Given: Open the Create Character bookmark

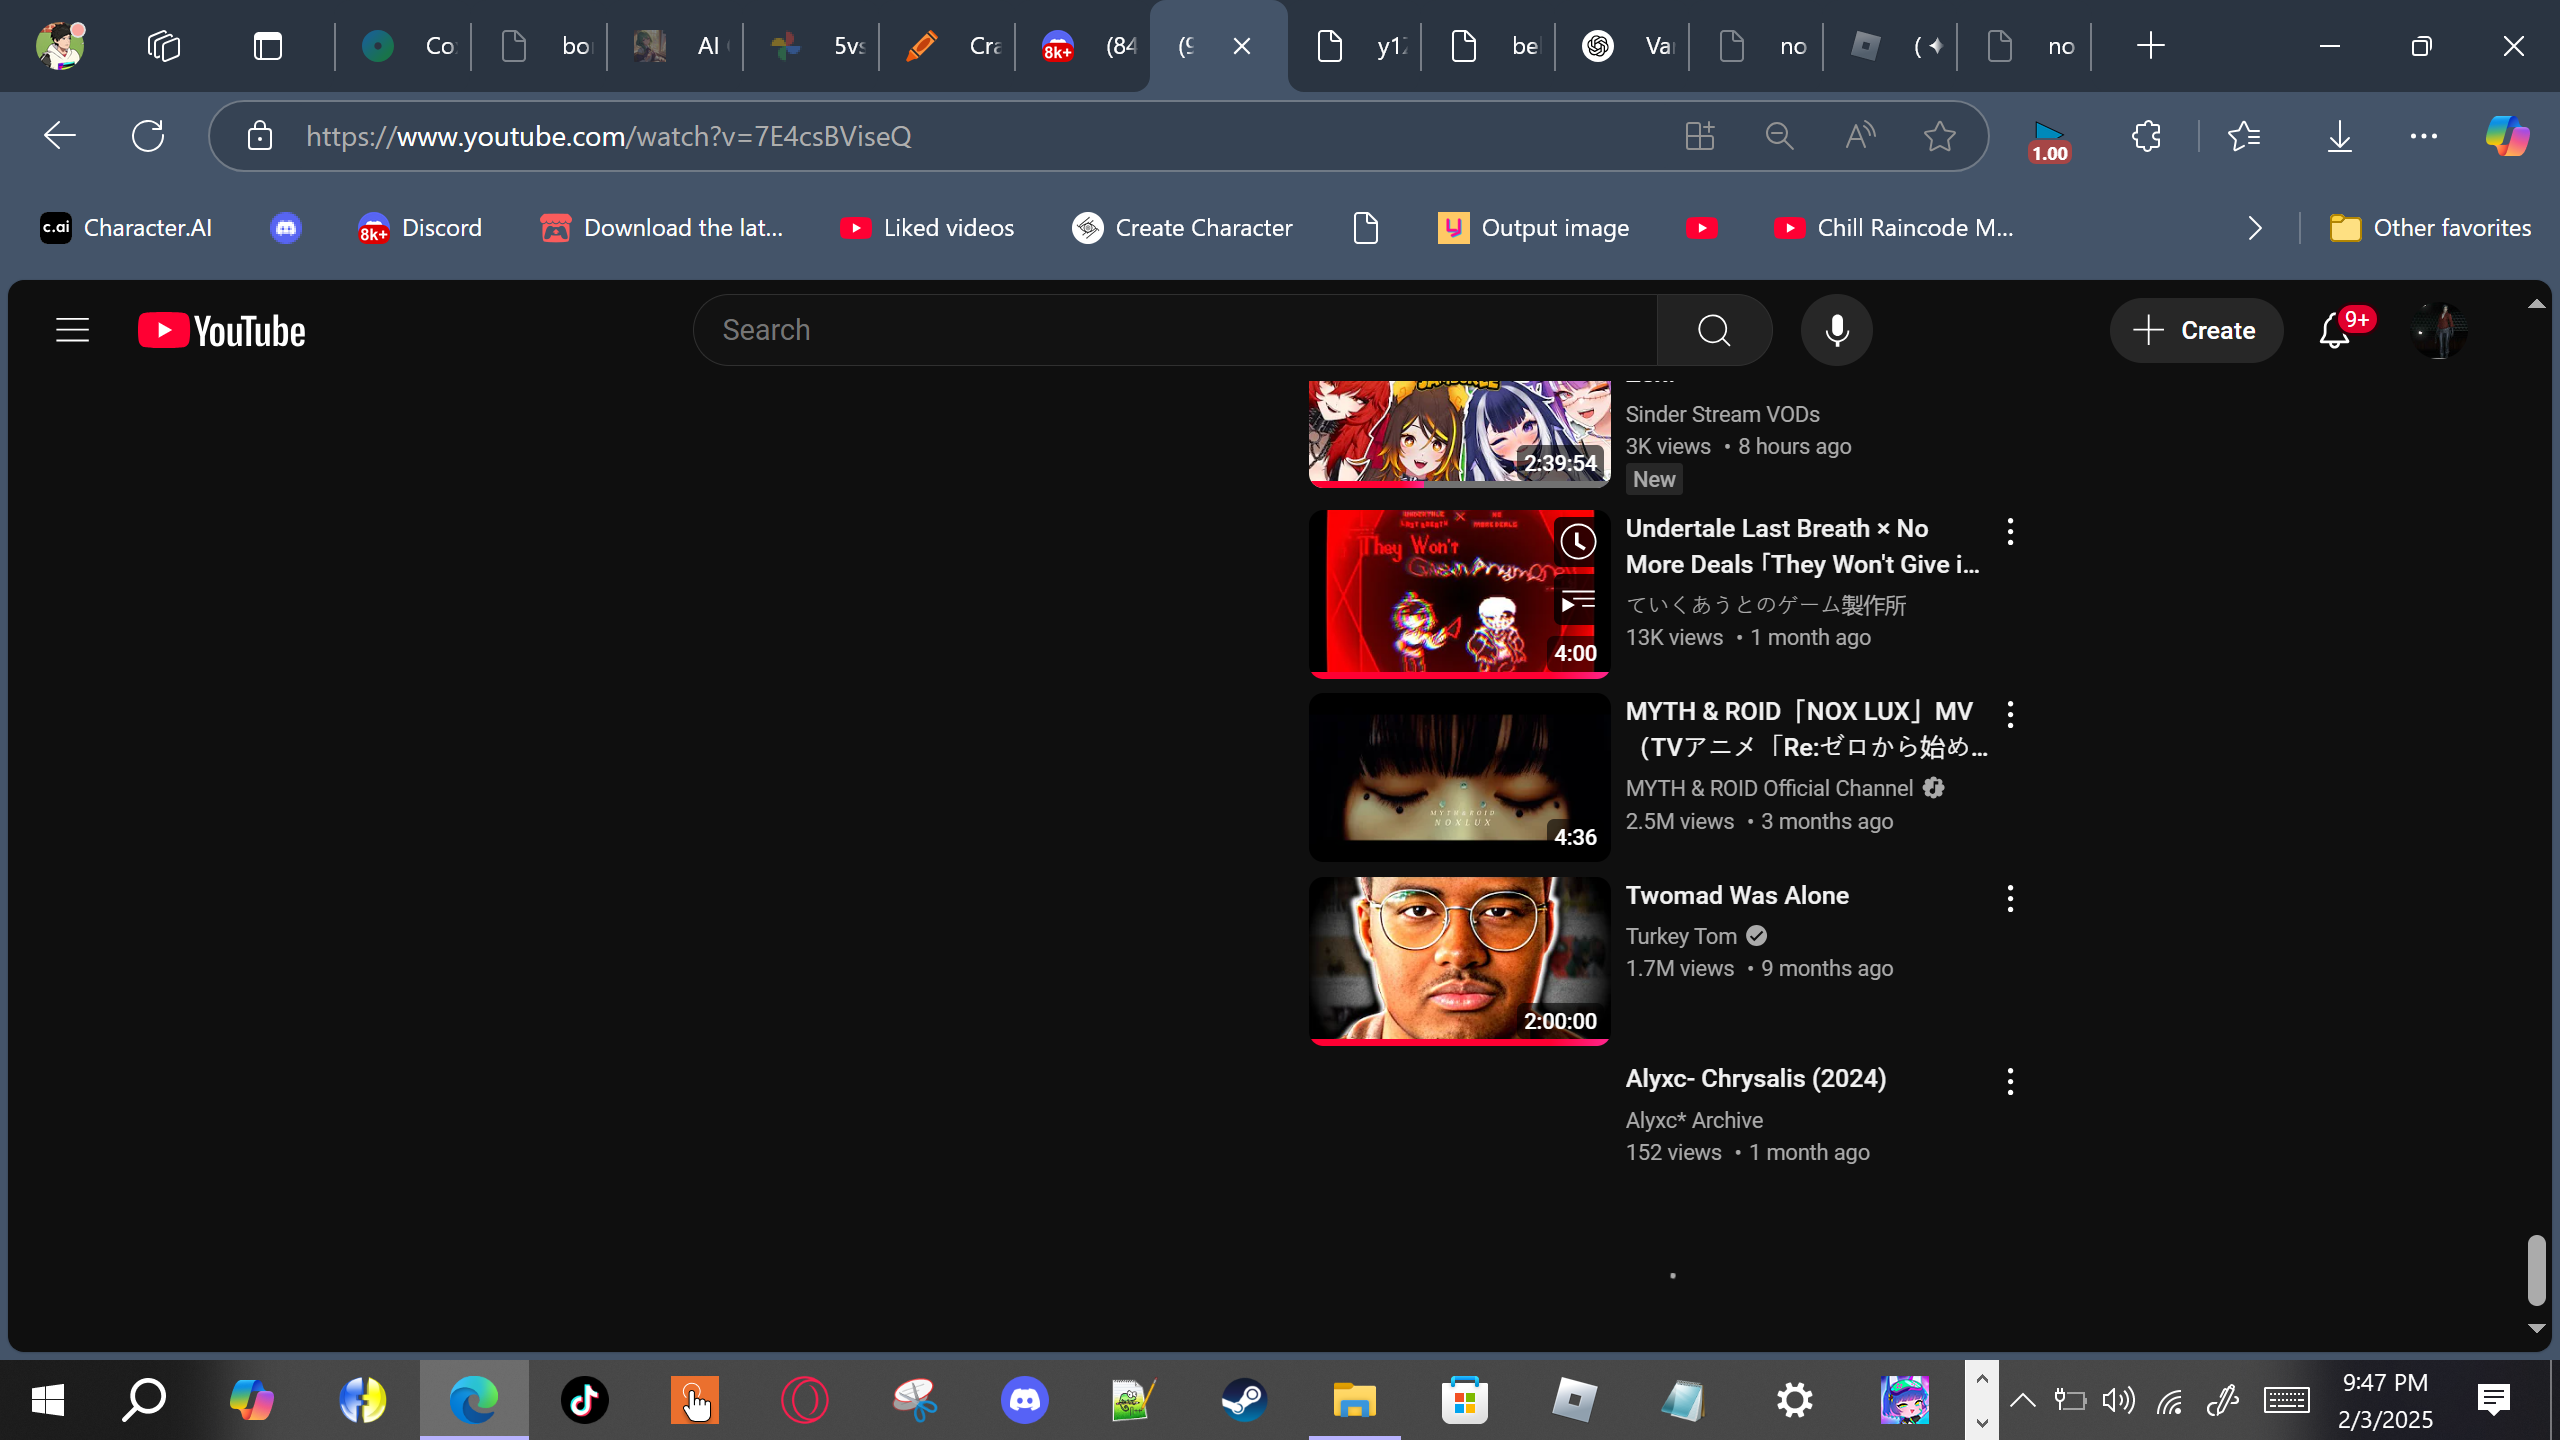Looking at the screenshot, I should 1182,228.
